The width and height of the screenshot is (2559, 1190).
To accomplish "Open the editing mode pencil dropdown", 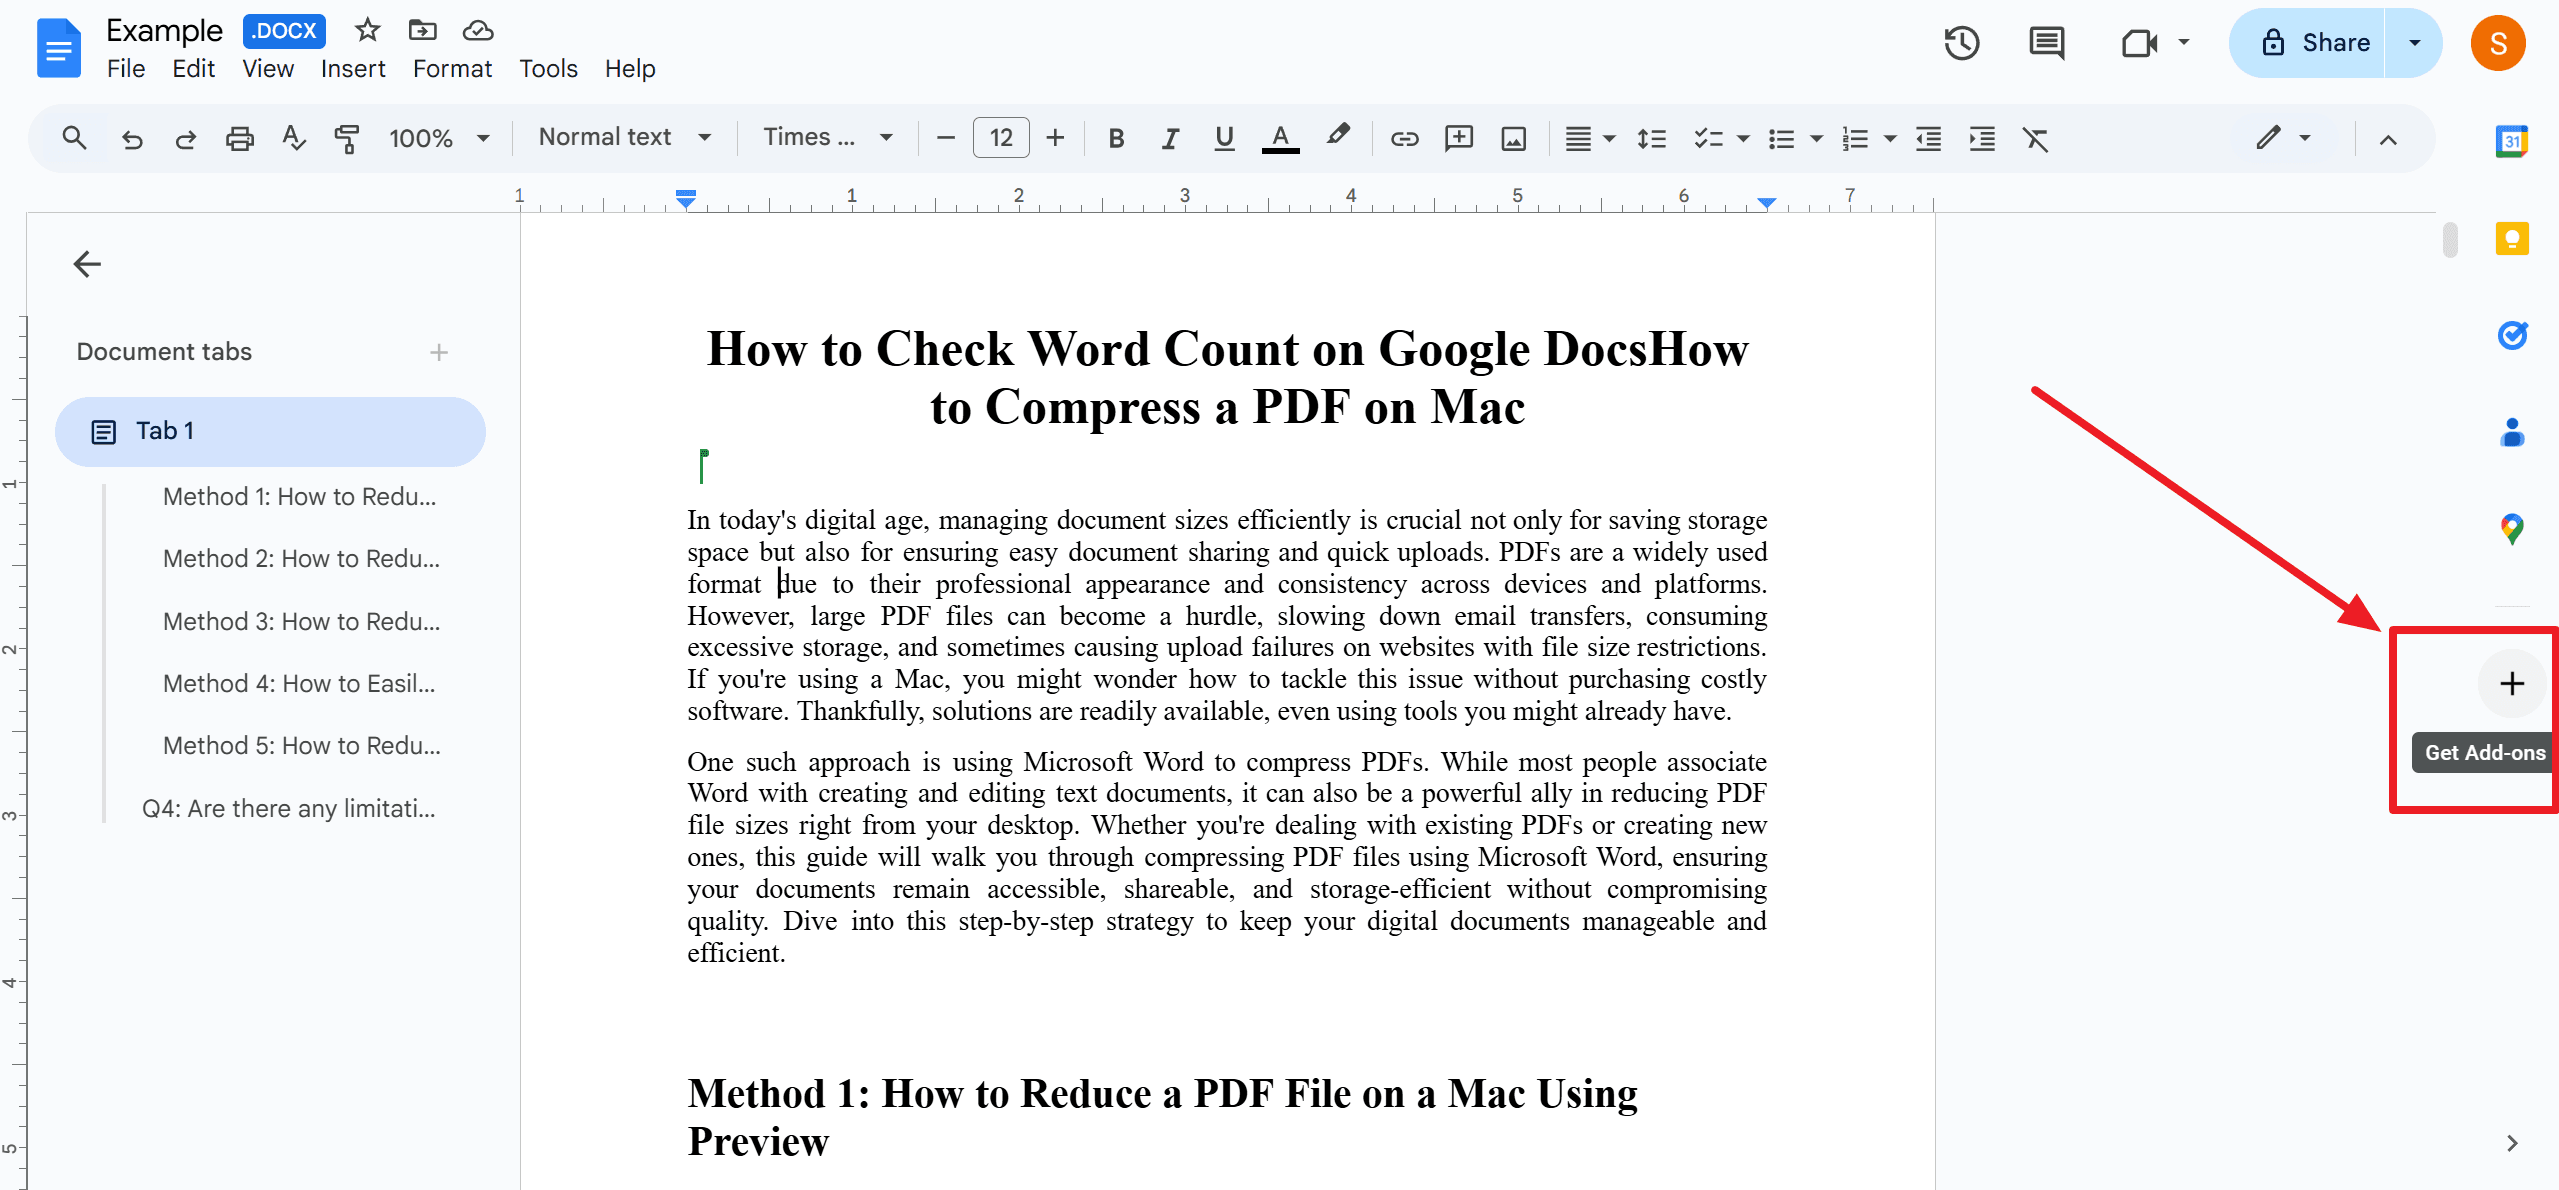I will (x=2284, y=138).
